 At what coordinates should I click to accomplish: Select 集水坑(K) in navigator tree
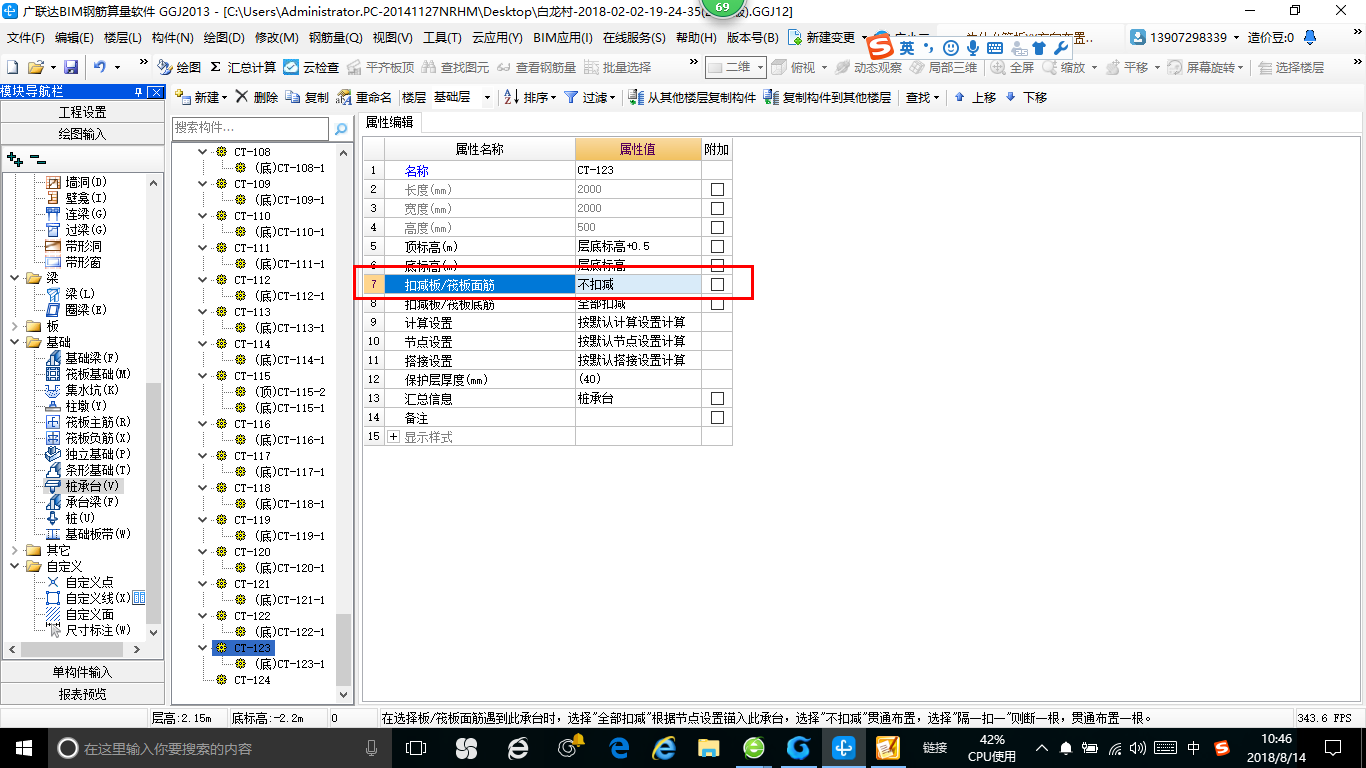pyautogui.click(x=92, y=390)
